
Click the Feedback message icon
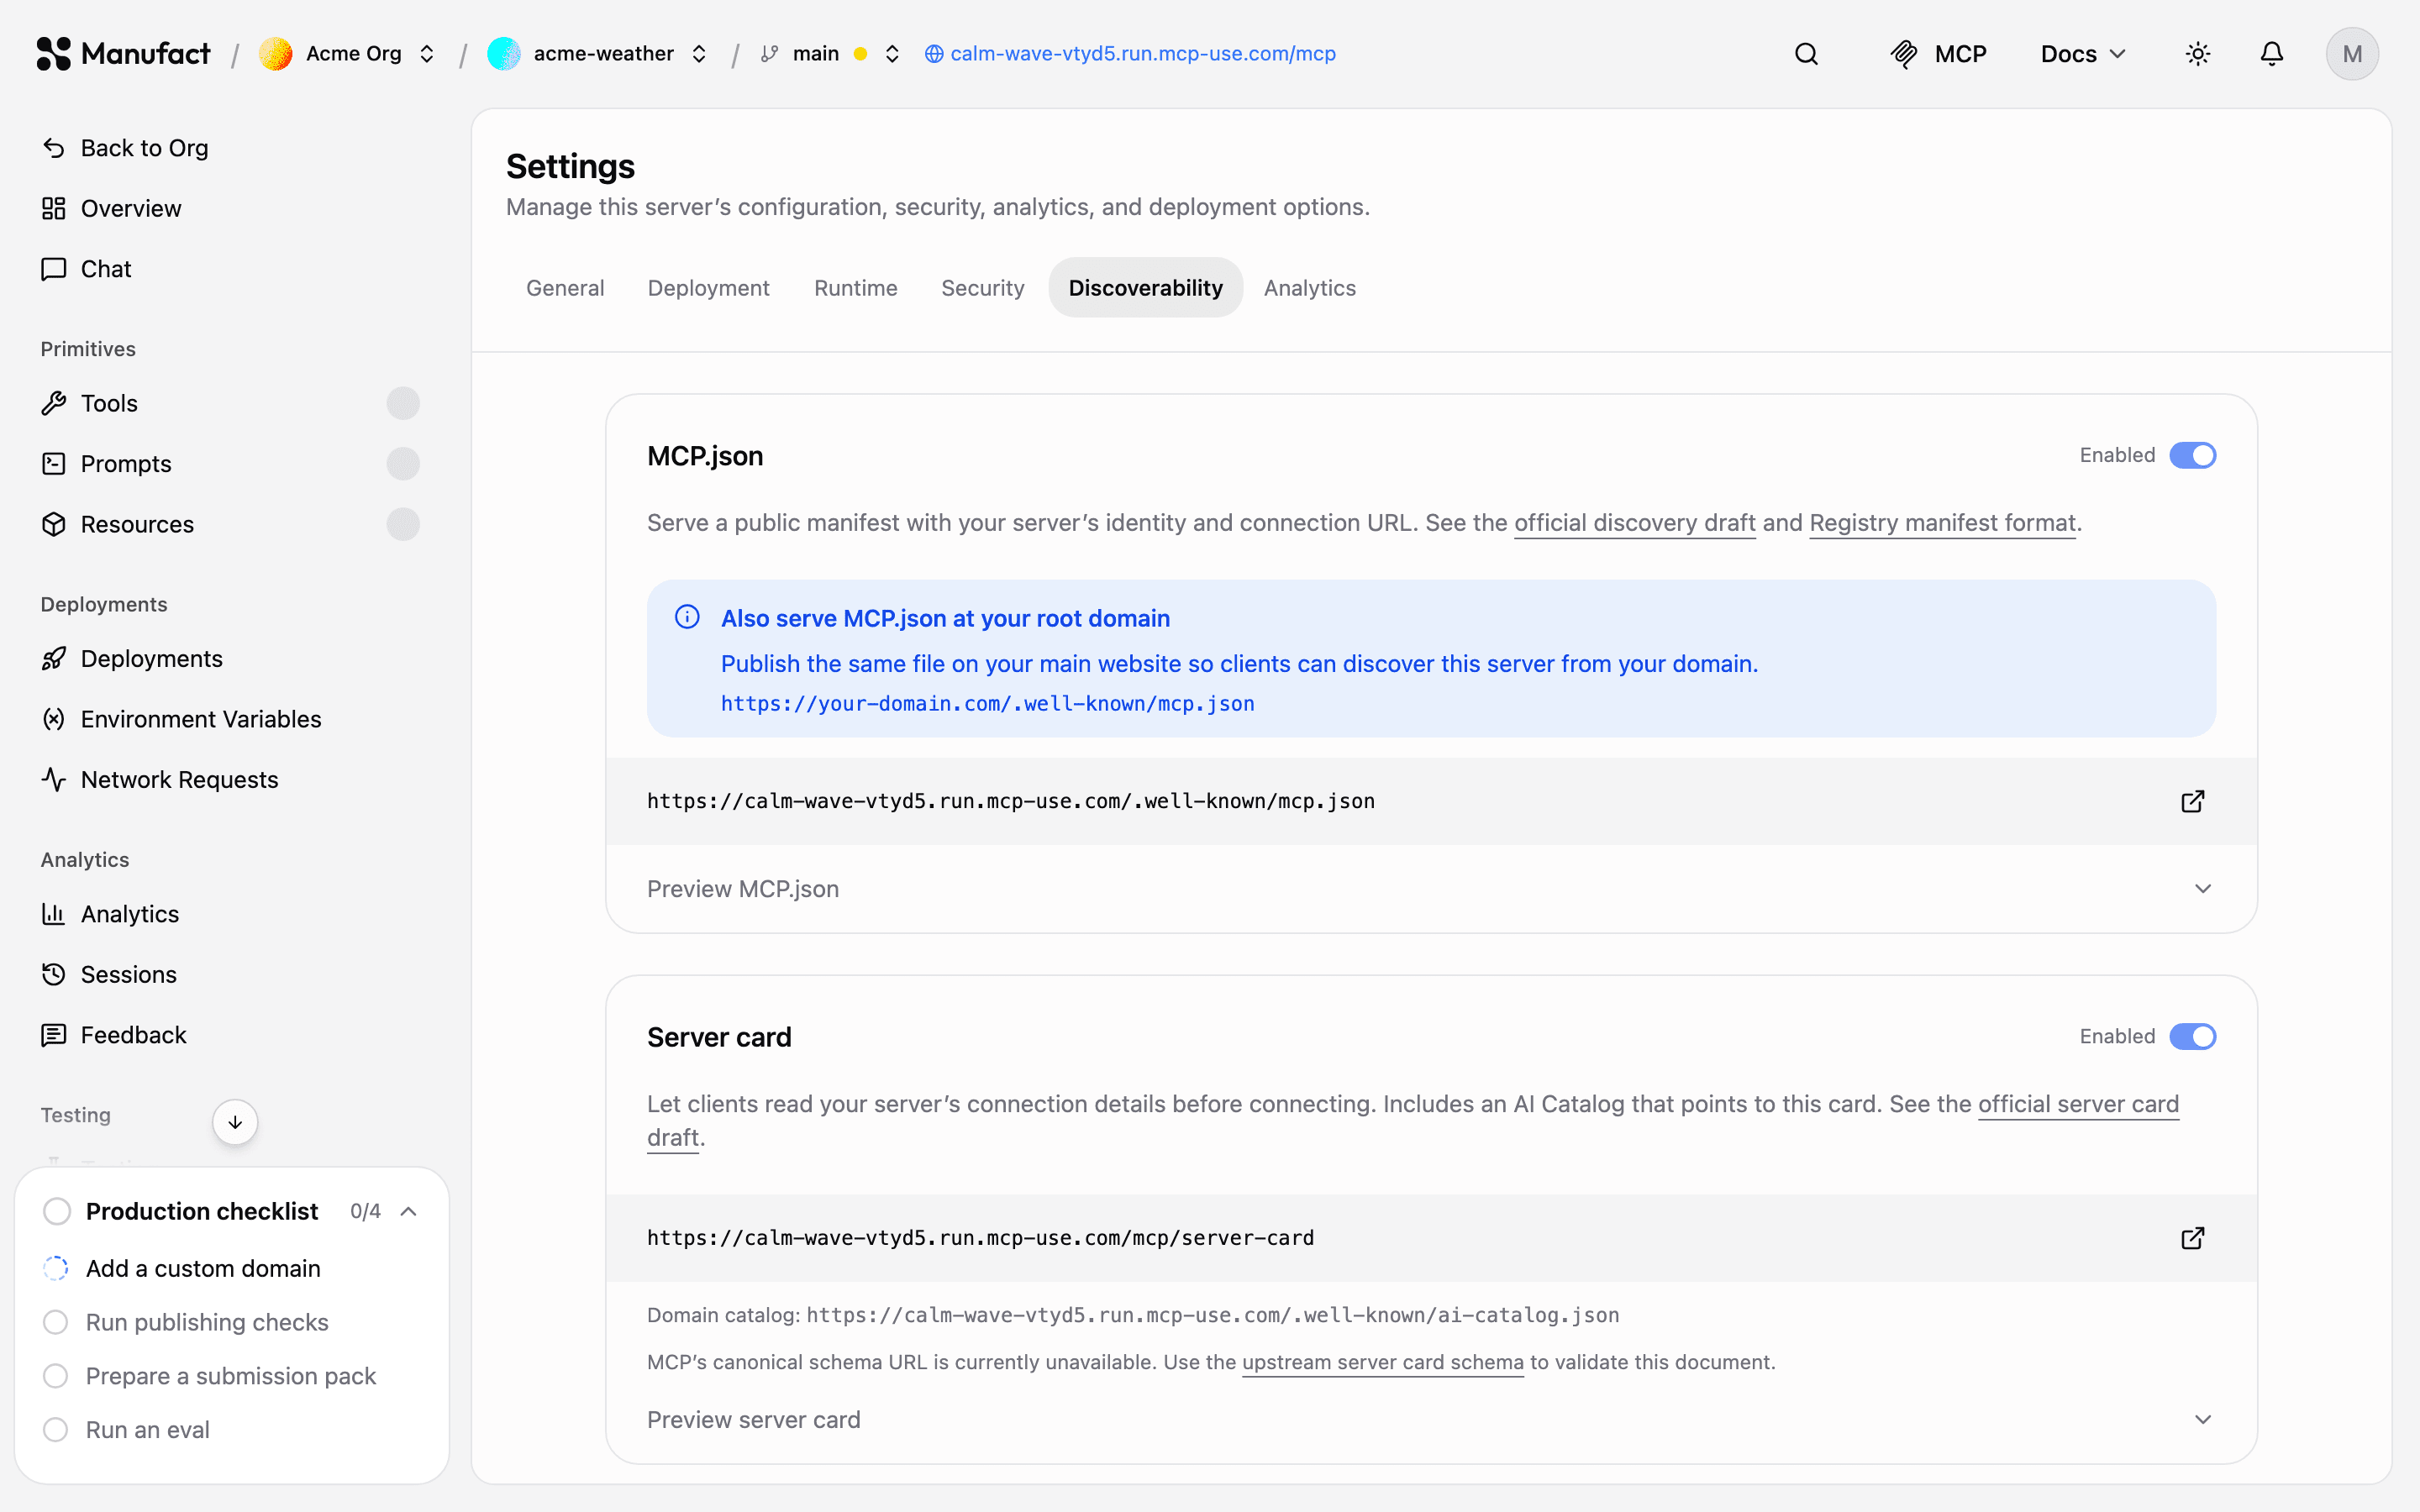point(54,1035)
